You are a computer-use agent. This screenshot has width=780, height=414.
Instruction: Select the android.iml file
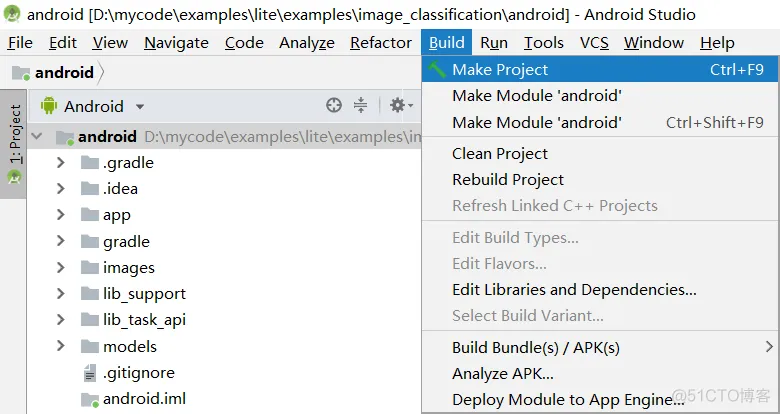(x=144, y=399)
